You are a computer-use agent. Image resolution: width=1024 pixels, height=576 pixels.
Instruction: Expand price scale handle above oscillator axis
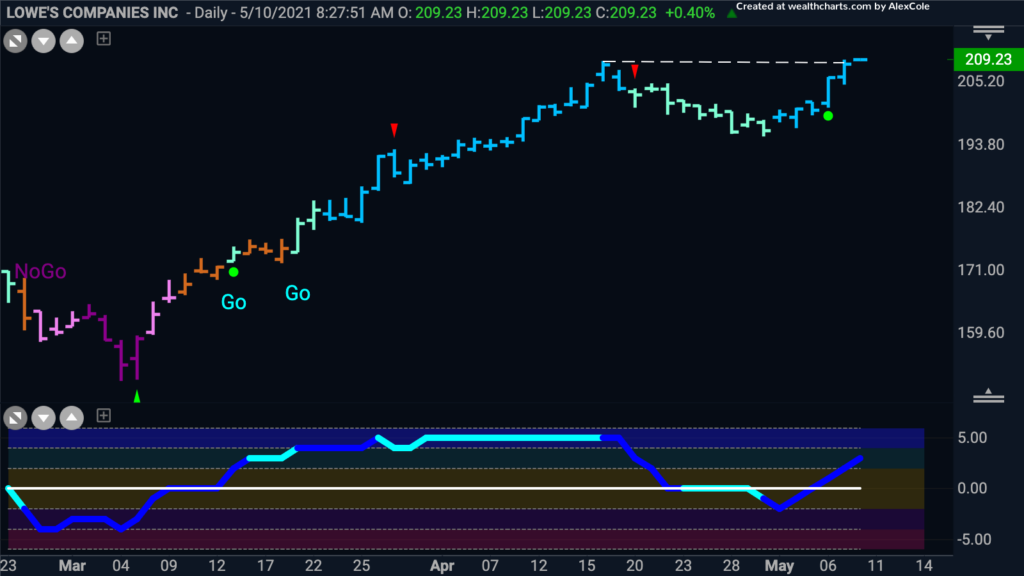tap(988, 396)
